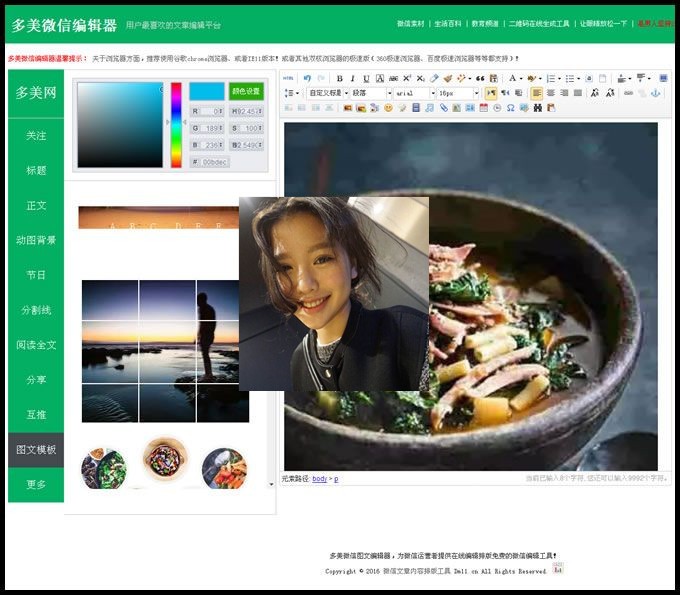
Task: Insert a single image icon
Action: 347,108
